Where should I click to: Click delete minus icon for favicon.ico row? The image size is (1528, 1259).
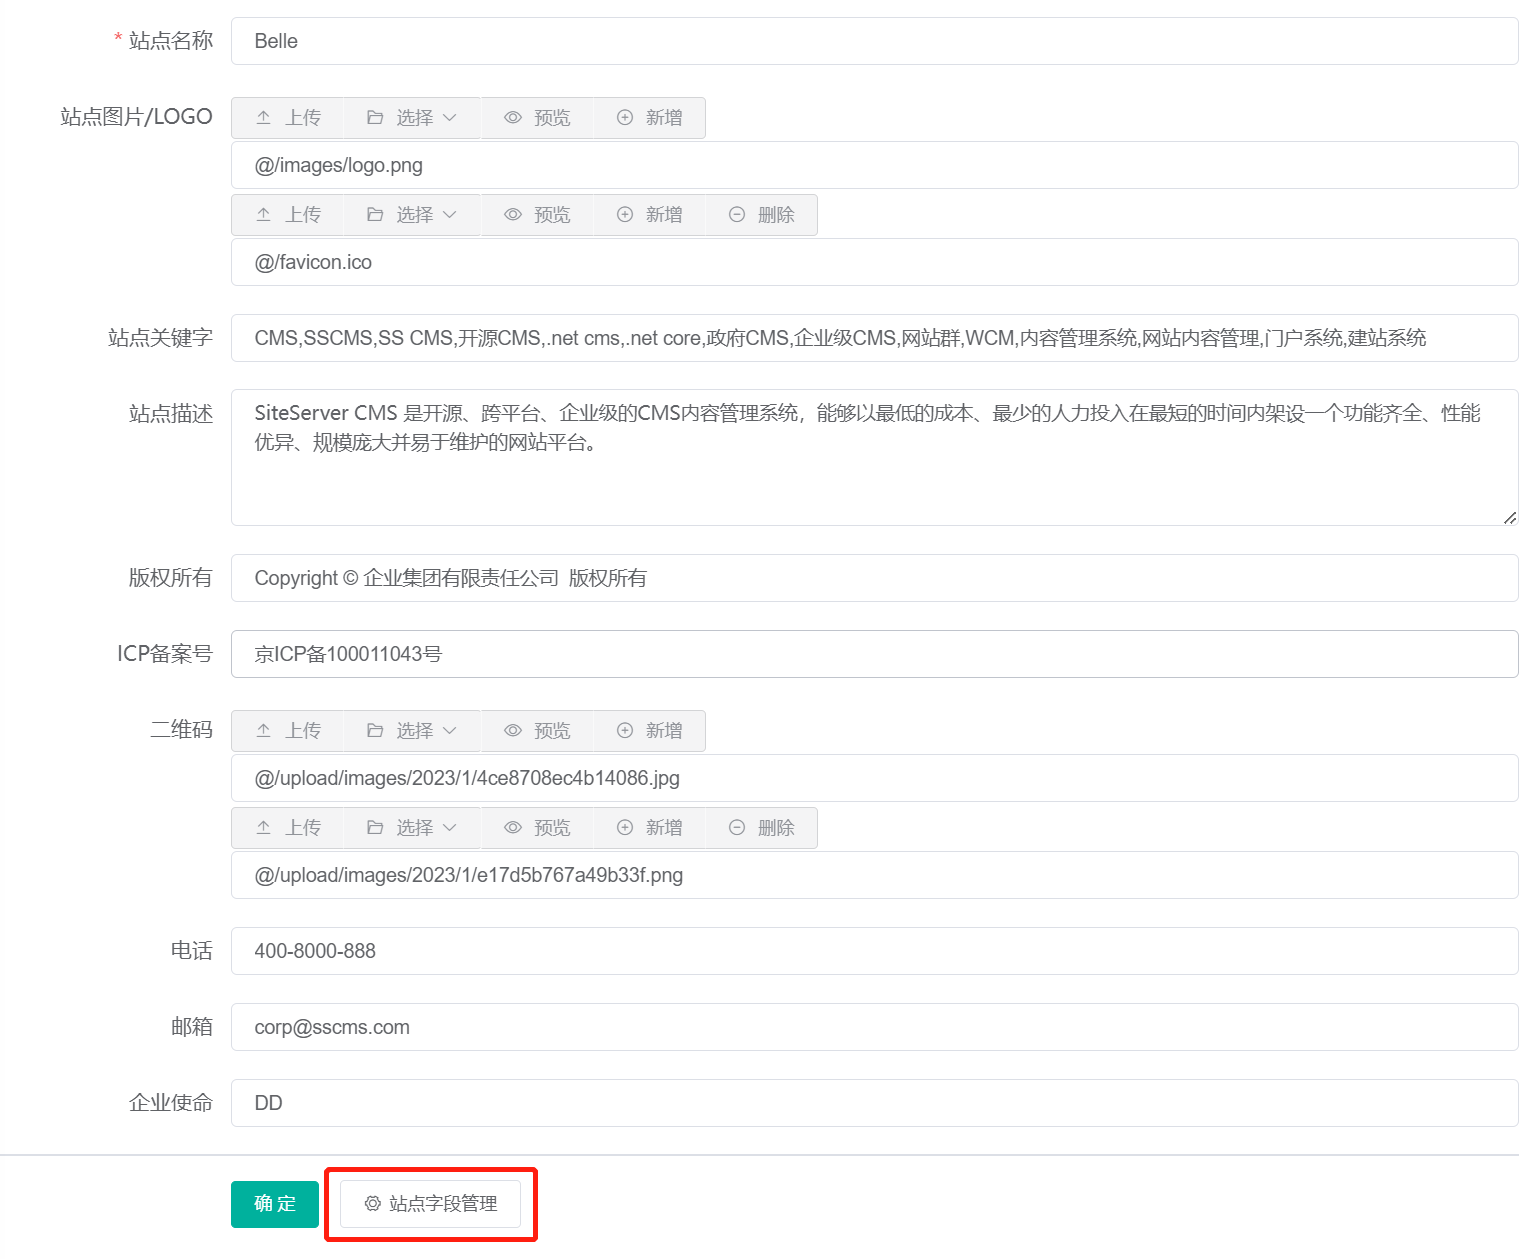[x=737, y=215]
